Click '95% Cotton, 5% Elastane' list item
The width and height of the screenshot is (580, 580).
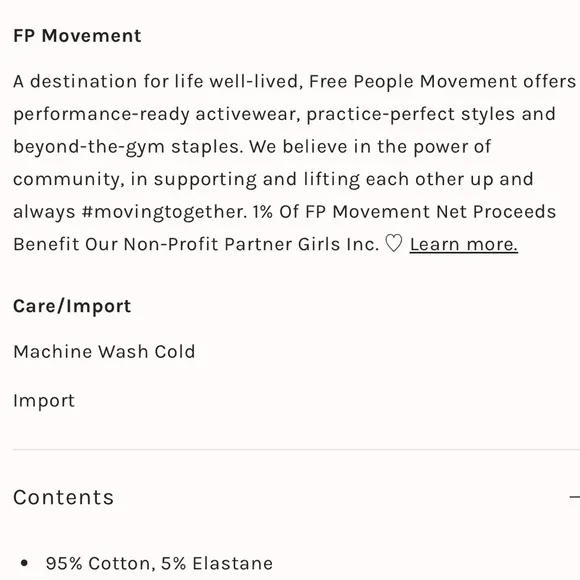click(x=159, y=563)
